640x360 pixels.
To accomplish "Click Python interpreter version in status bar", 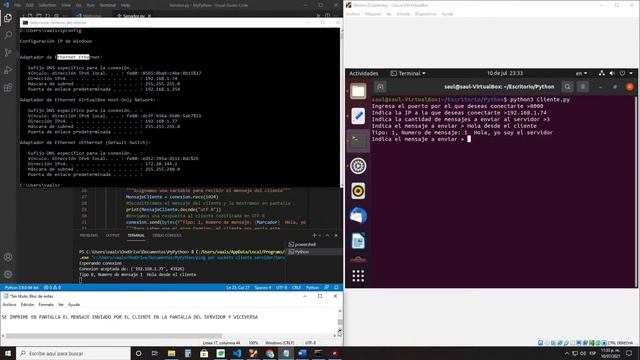I will click(22, 288).
